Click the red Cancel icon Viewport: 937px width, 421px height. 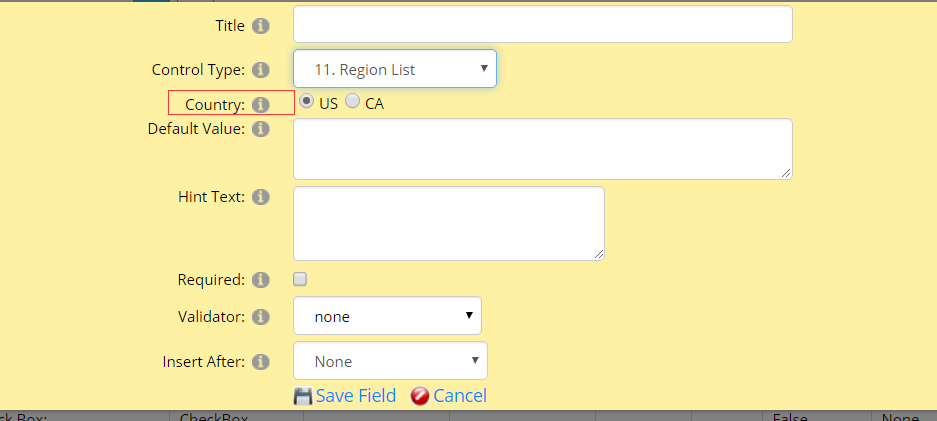[x=420, y=397]
